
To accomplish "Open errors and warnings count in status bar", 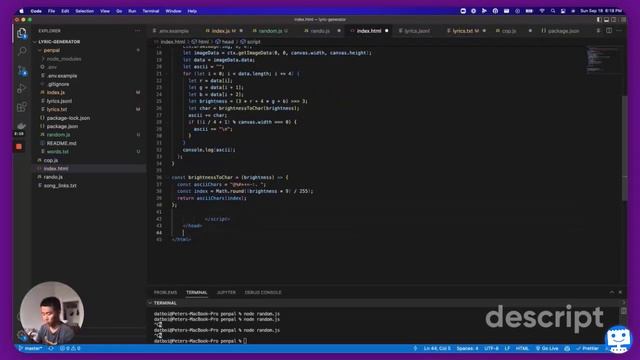I will click(x=70, y=349).
